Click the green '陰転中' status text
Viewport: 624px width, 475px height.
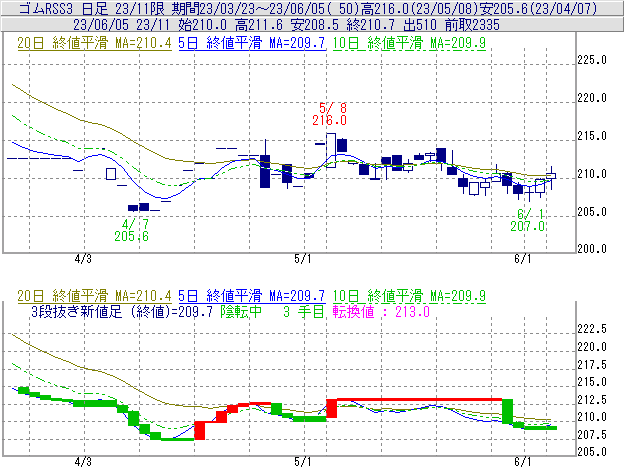click(241, 311)
